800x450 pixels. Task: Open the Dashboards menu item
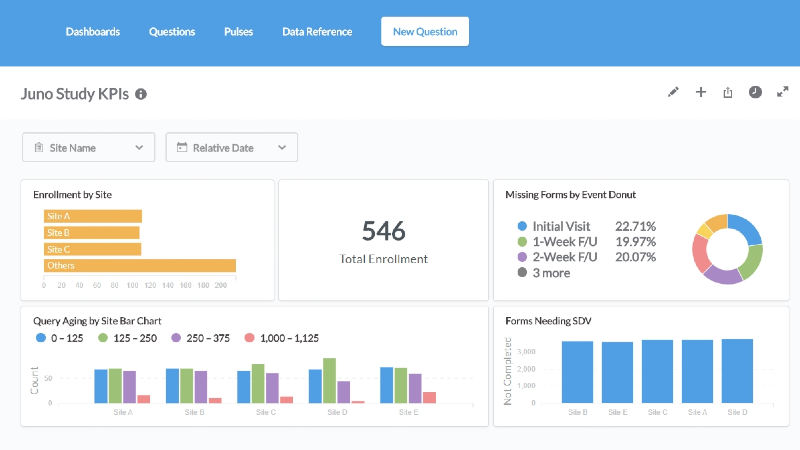pyautogui.click(x=93, y=32)
